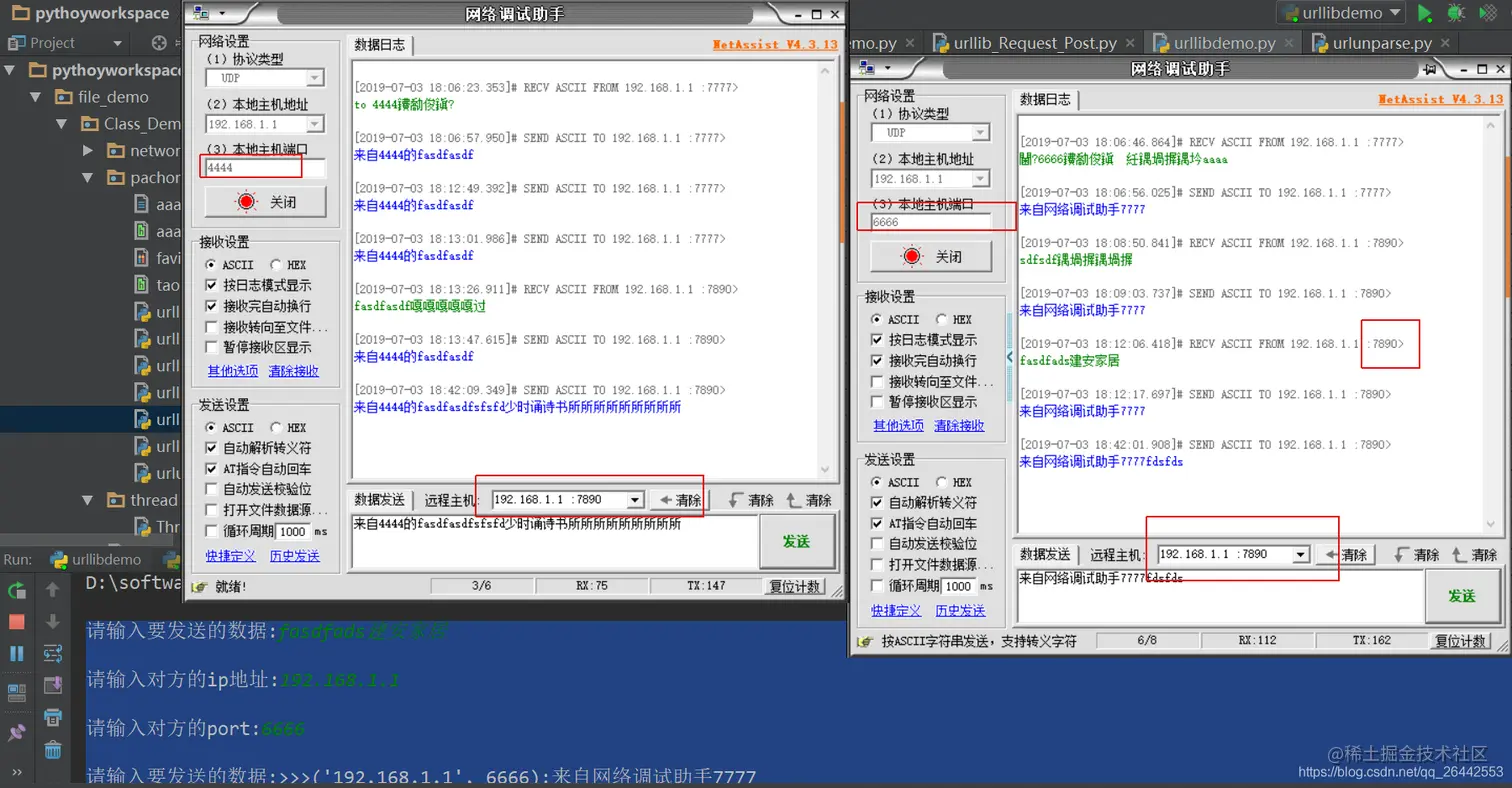The height and width of the screenshot is (788, 1512).
Task: Click the down arrow icon in Run panel
Action: click(x=53, y=622)
